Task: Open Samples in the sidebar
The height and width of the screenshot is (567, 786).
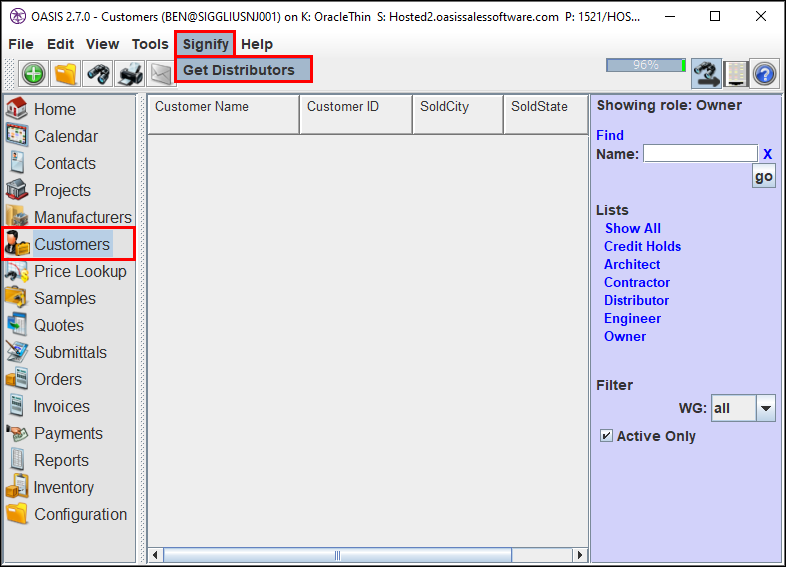Action: (51, 298)
